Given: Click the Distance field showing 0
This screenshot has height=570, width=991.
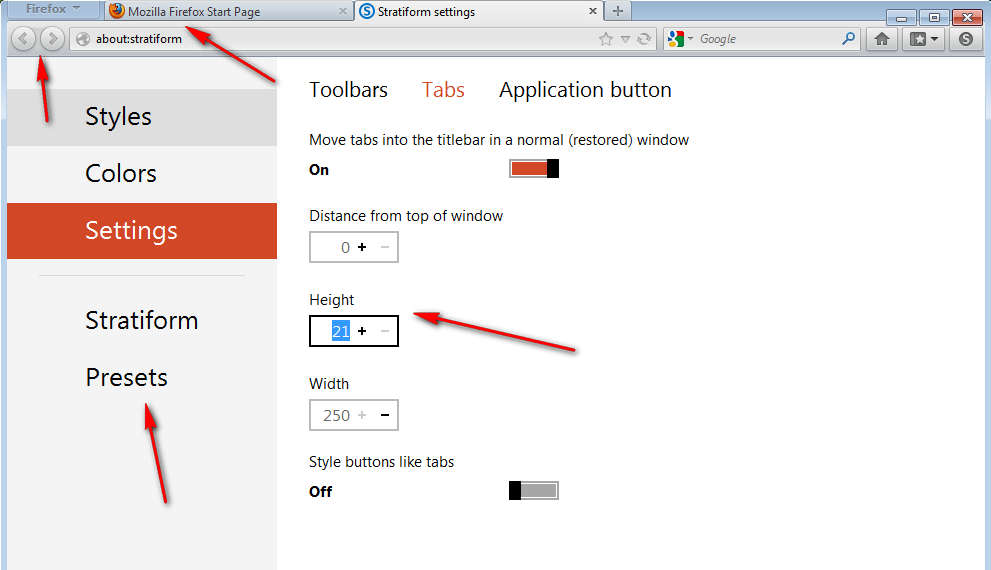Looking at the screenshot, I should click(345, 247).
